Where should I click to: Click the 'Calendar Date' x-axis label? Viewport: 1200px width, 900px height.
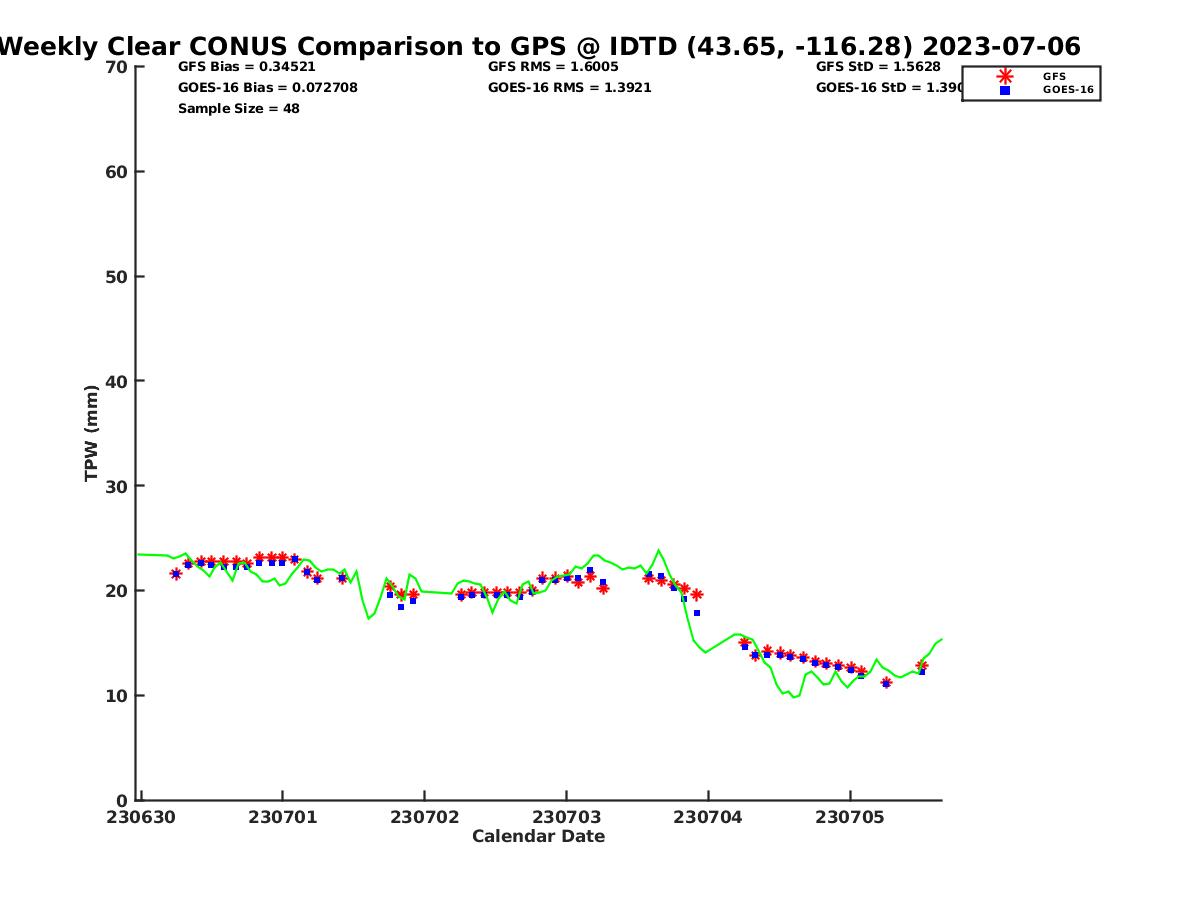(x=538, y=837)
